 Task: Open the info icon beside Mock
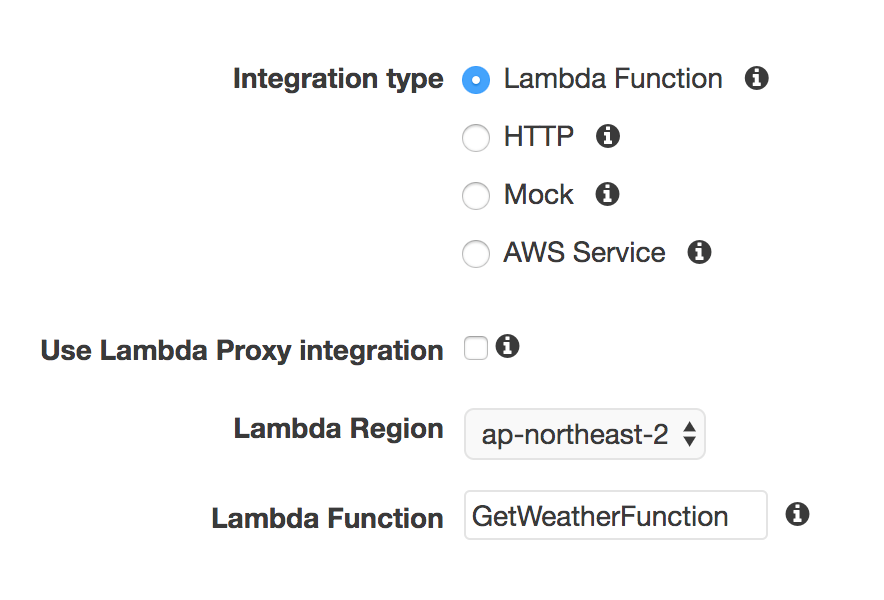607,194
